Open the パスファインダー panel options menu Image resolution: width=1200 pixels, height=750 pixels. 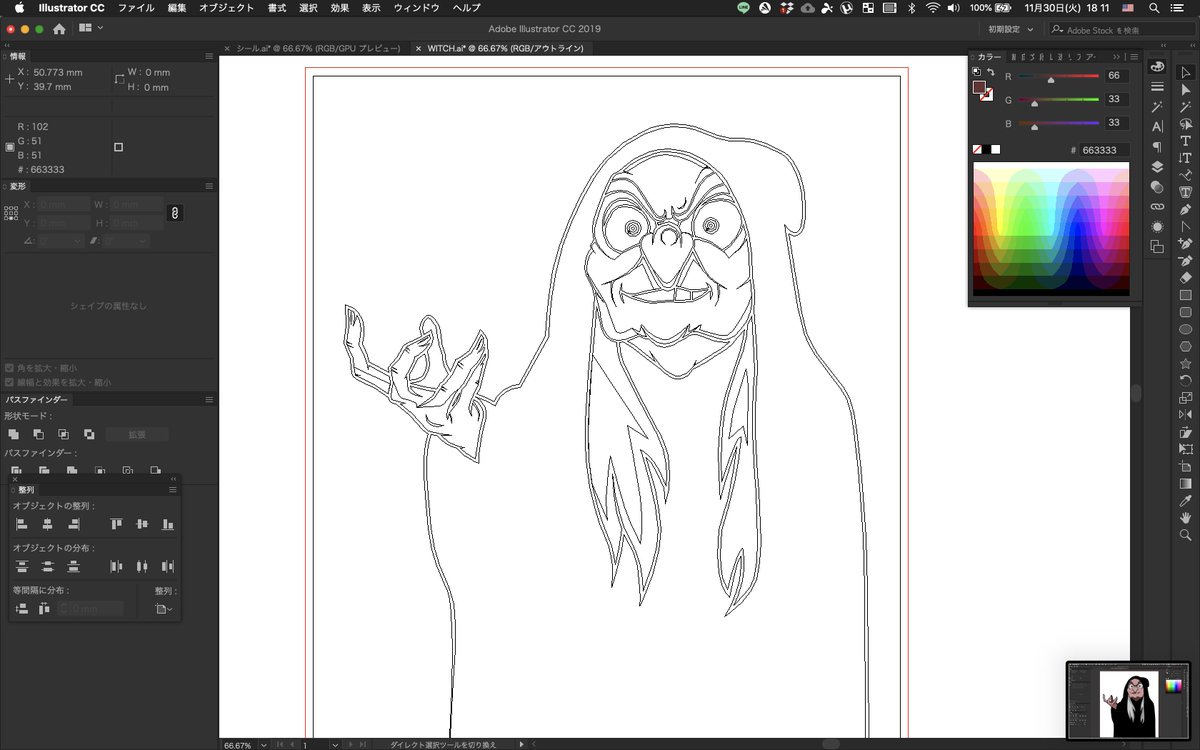coord(209,399)
